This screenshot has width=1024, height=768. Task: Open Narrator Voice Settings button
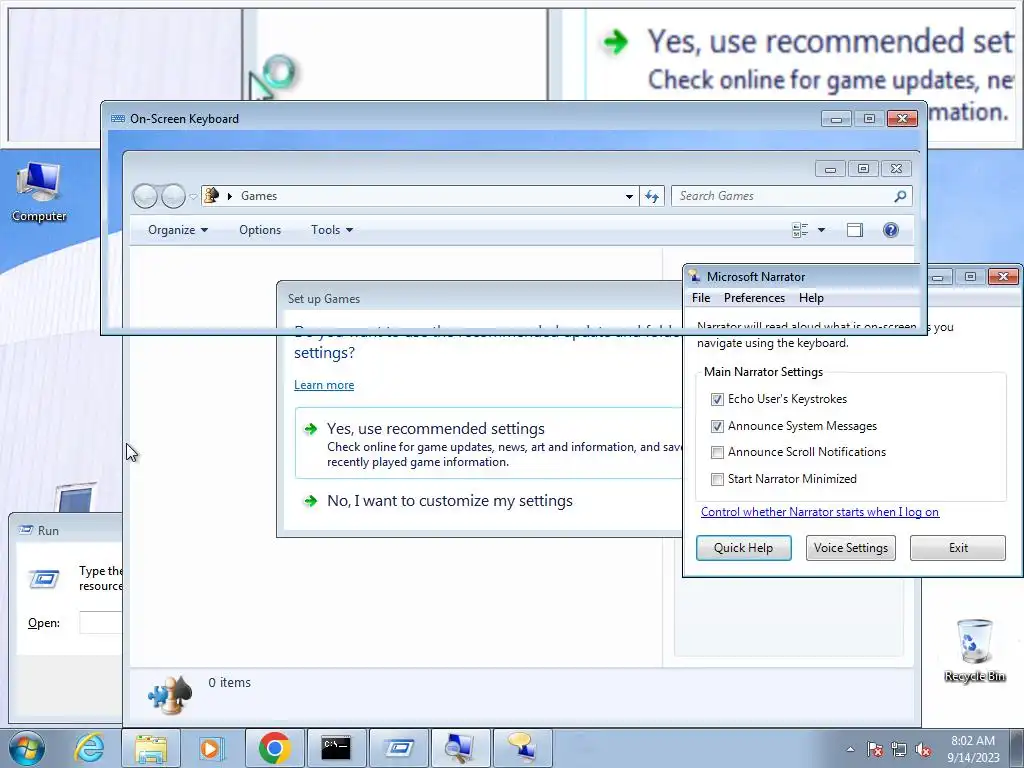click(850, 548)
